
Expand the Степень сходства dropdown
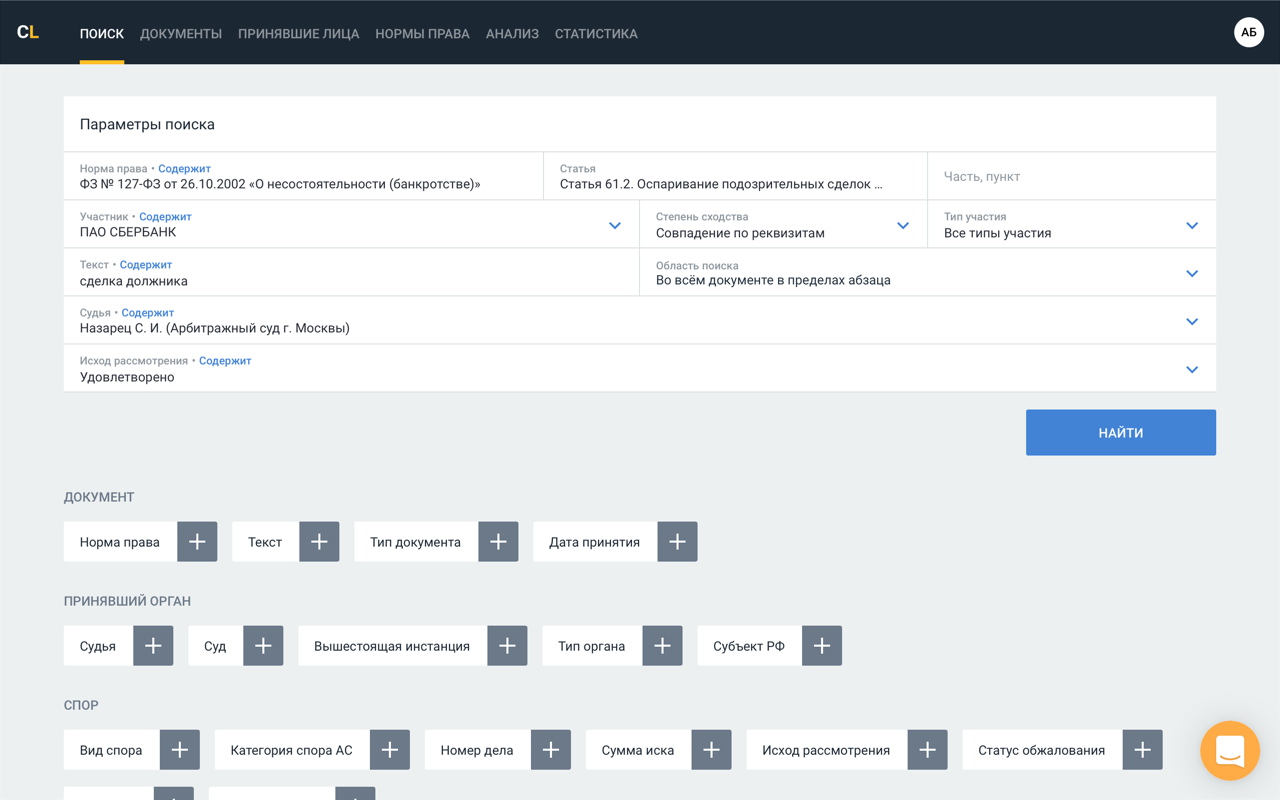(902, 226)
